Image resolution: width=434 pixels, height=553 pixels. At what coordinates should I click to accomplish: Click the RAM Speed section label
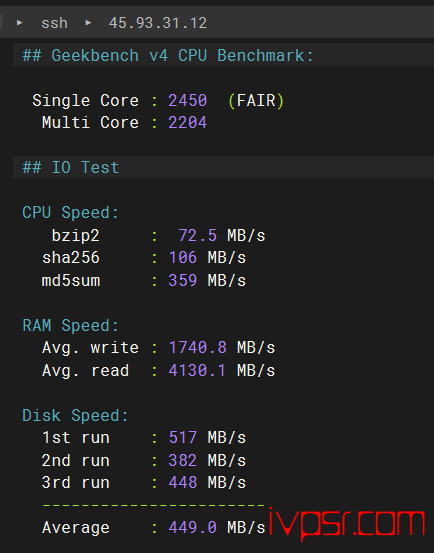point(71,325)
